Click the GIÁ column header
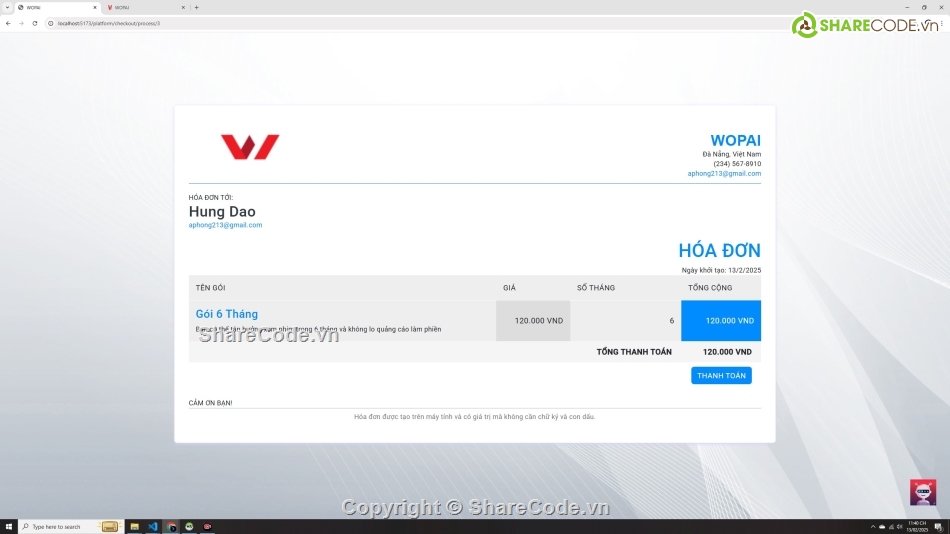Viewport: 950px width, 534px height. click(x=509, y=288)
